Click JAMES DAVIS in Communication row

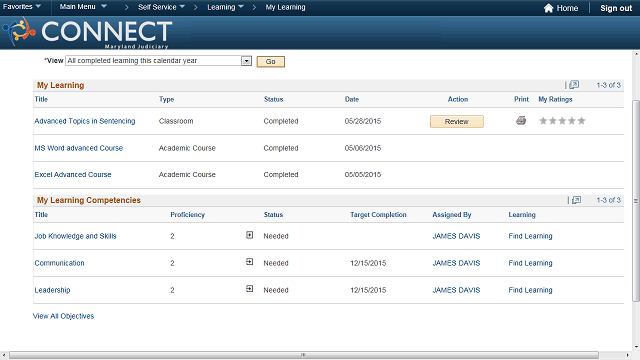point(456,263)
